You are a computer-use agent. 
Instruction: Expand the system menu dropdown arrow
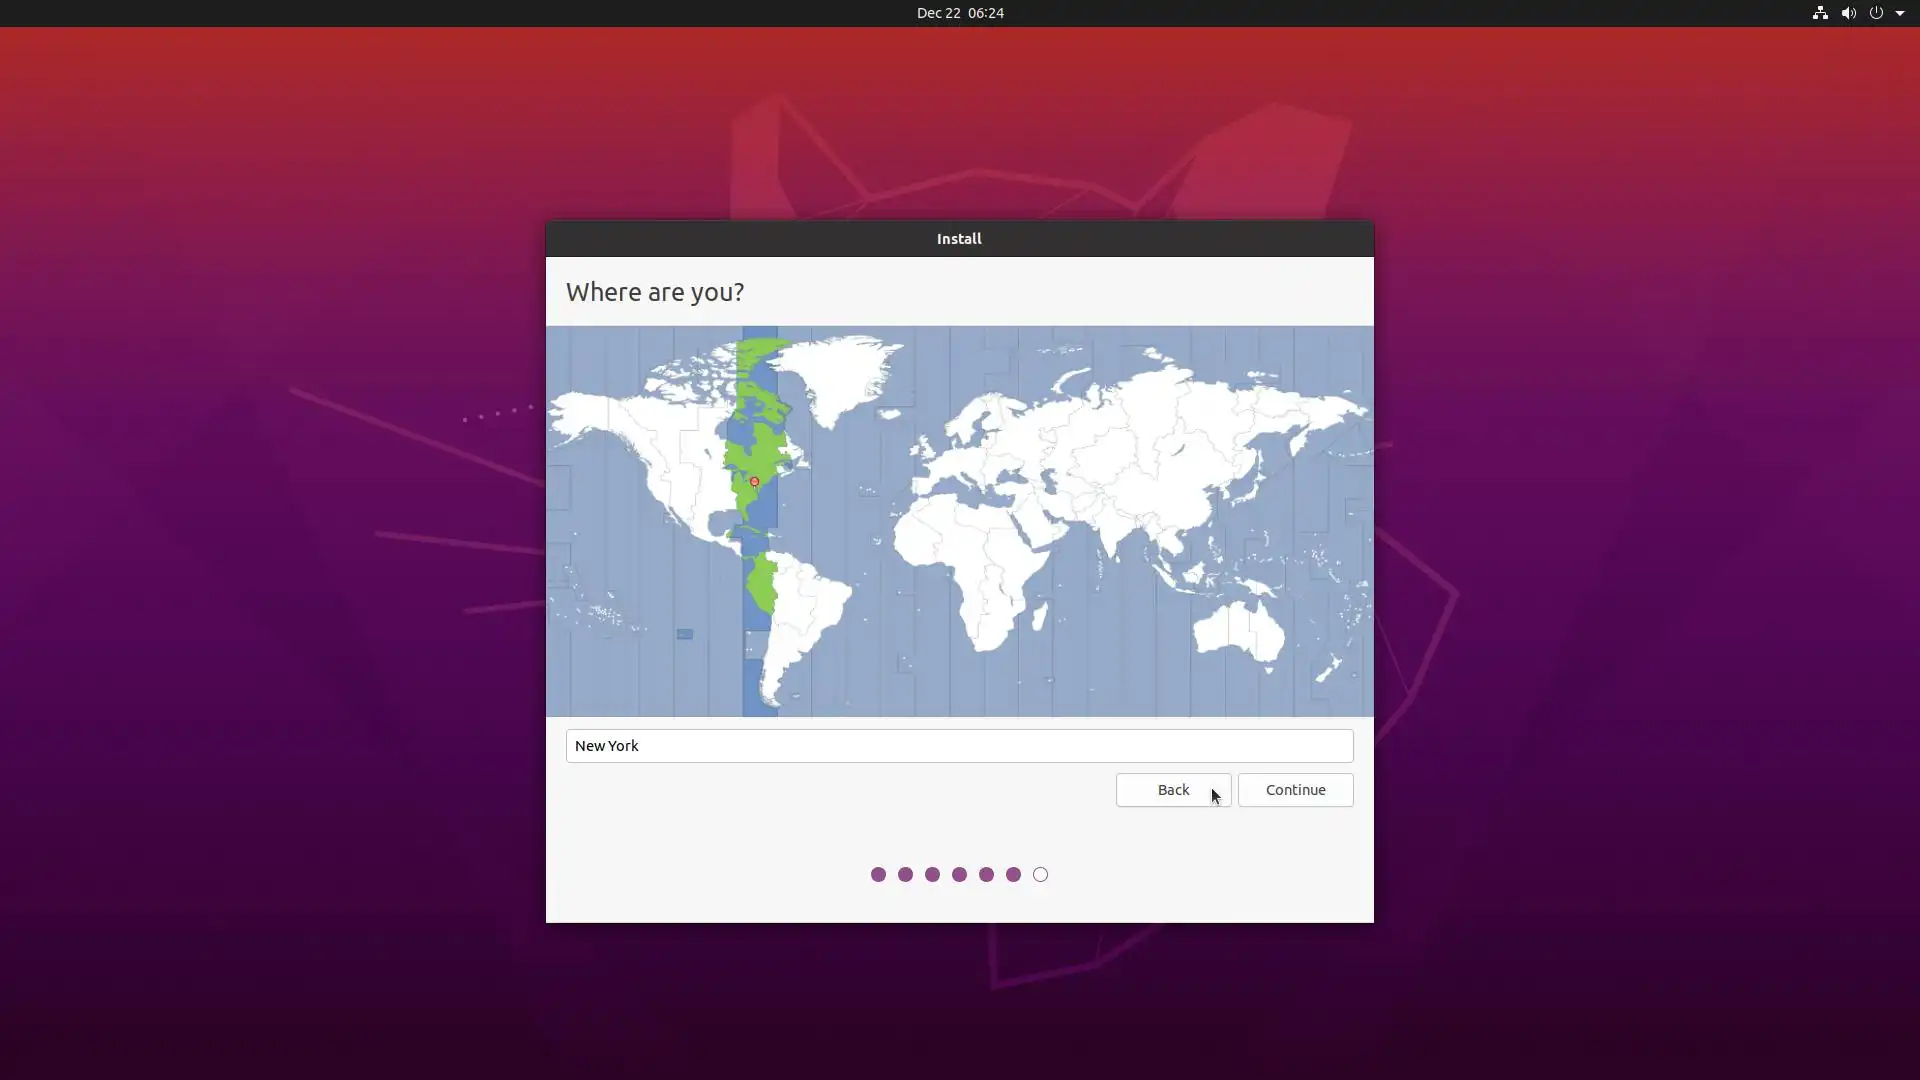1900,13
